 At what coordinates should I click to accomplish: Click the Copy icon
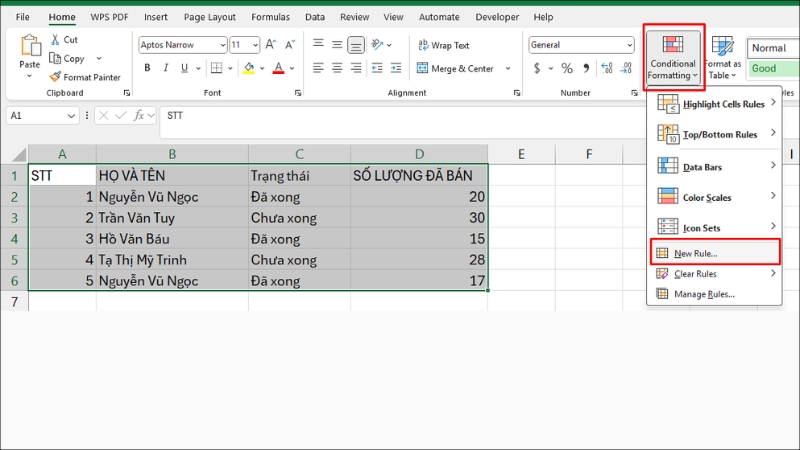tap(55, 58)
